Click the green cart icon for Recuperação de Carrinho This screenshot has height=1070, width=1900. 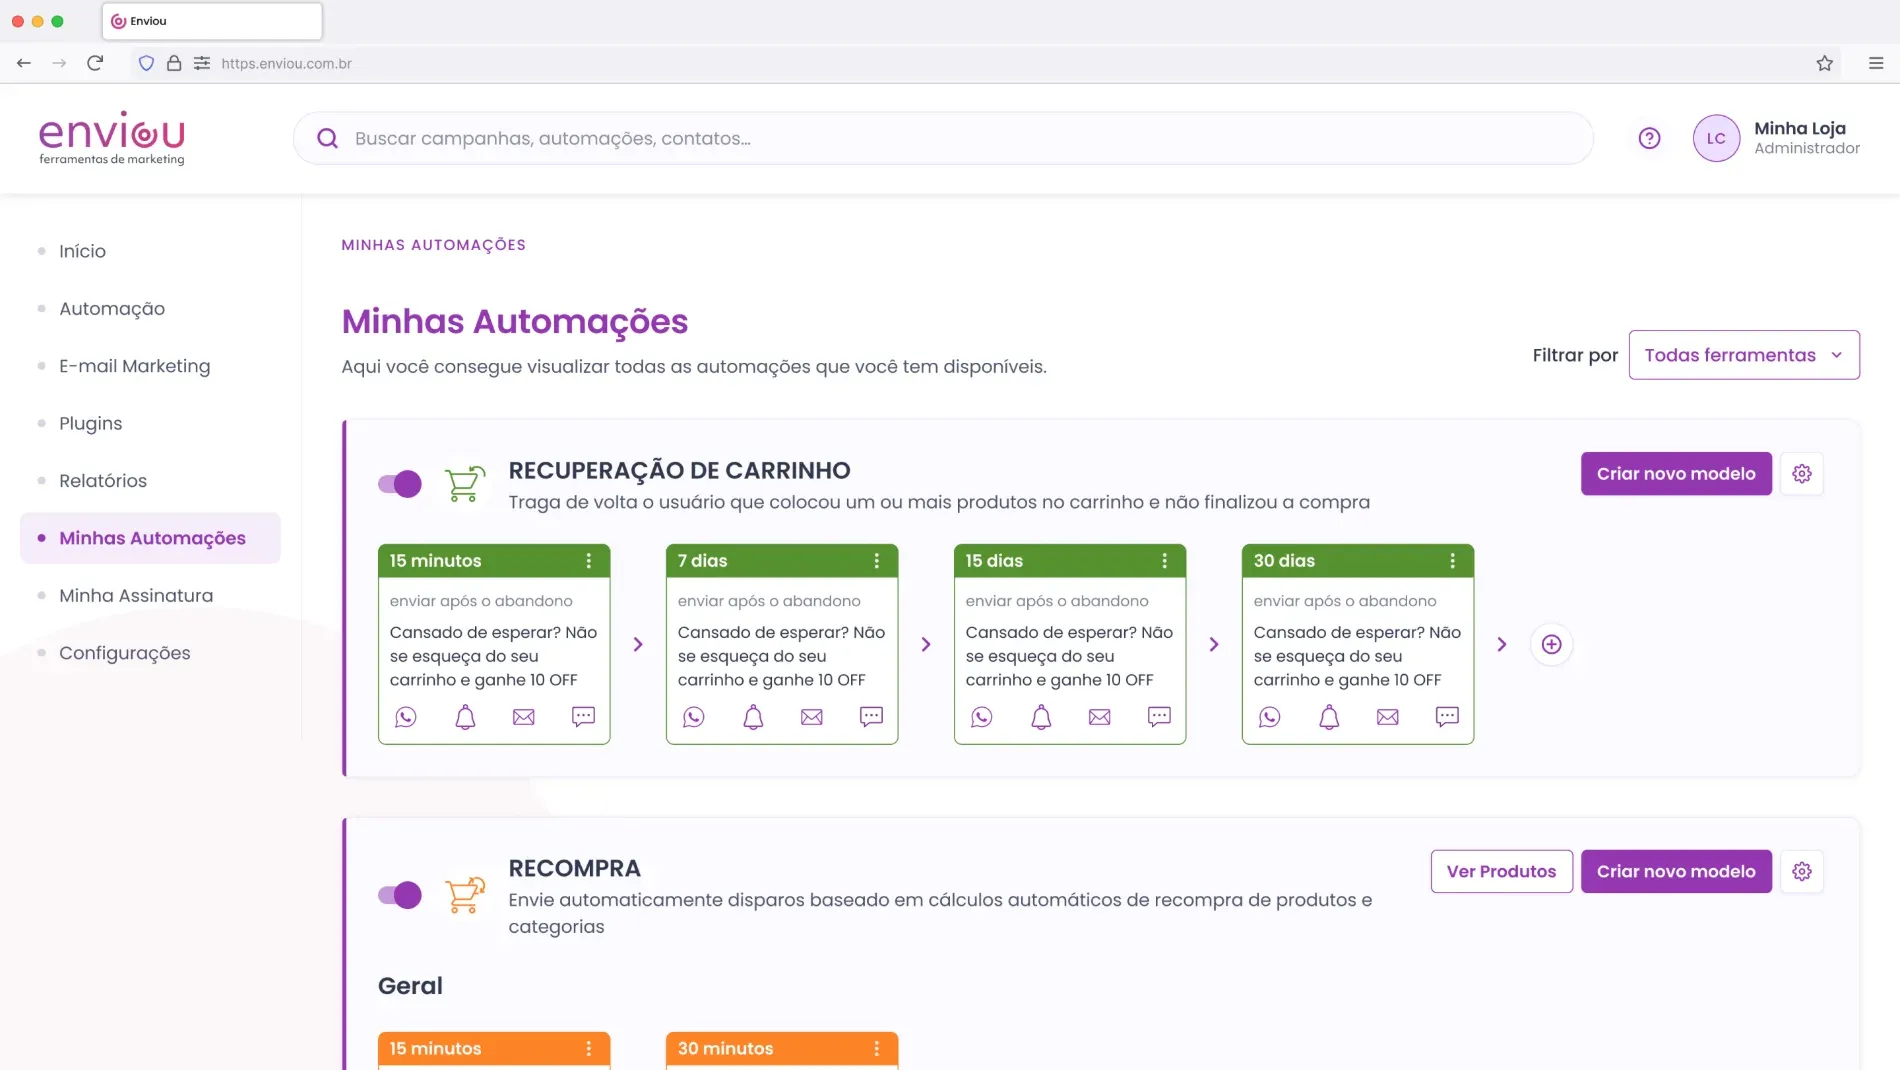click(x=464, y=484)
